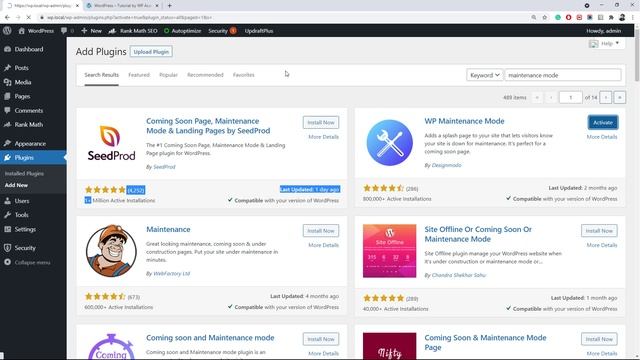Switch to Recommended plugins tab

(x=205, y=75)
